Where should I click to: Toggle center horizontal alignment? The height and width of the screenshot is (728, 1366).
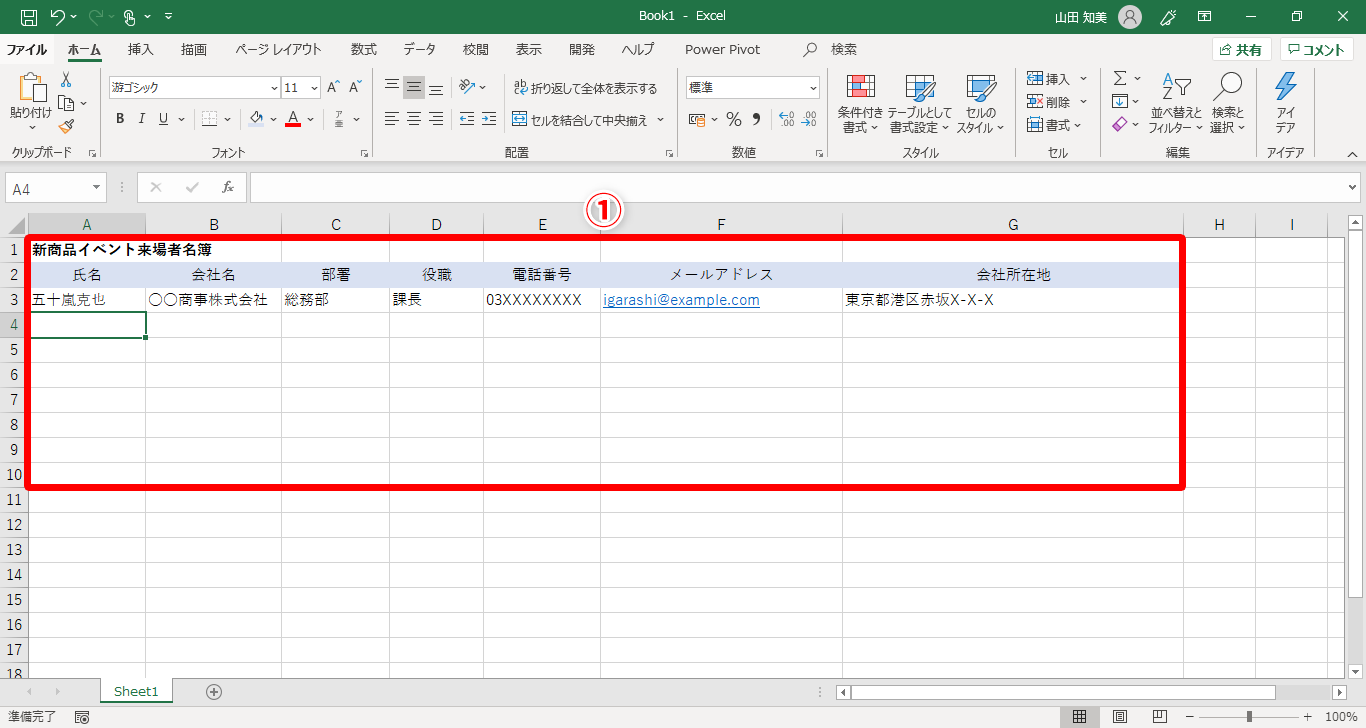tap(414, 119)
